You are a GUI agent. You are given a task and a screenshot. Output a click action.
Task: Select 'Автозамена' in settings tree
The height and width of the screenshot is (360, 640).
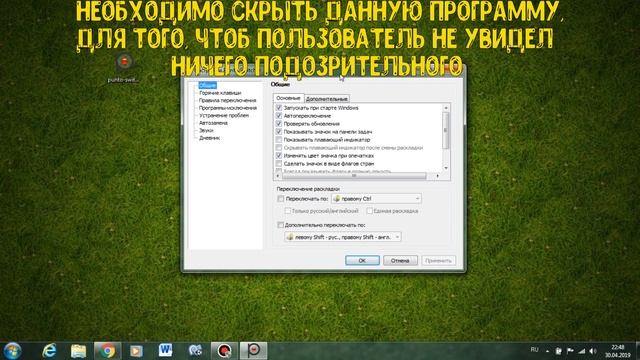(x=213, y=123)
